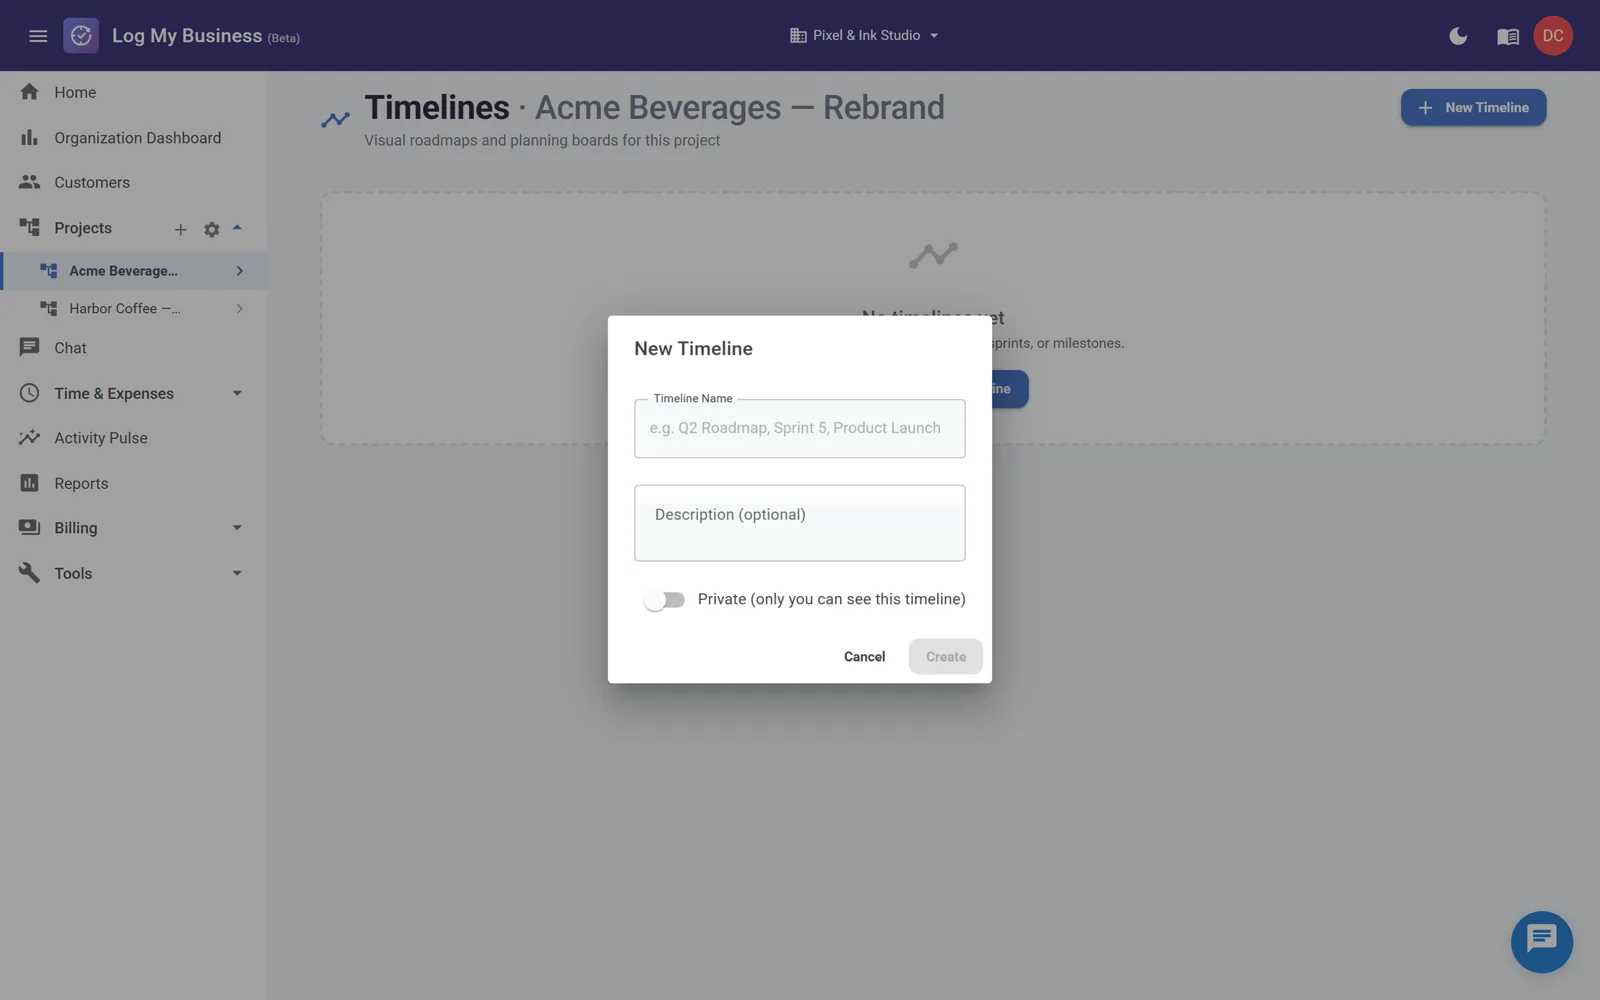Click the 'Acme Beverages — Rebrand' heading text

point(739,108)
